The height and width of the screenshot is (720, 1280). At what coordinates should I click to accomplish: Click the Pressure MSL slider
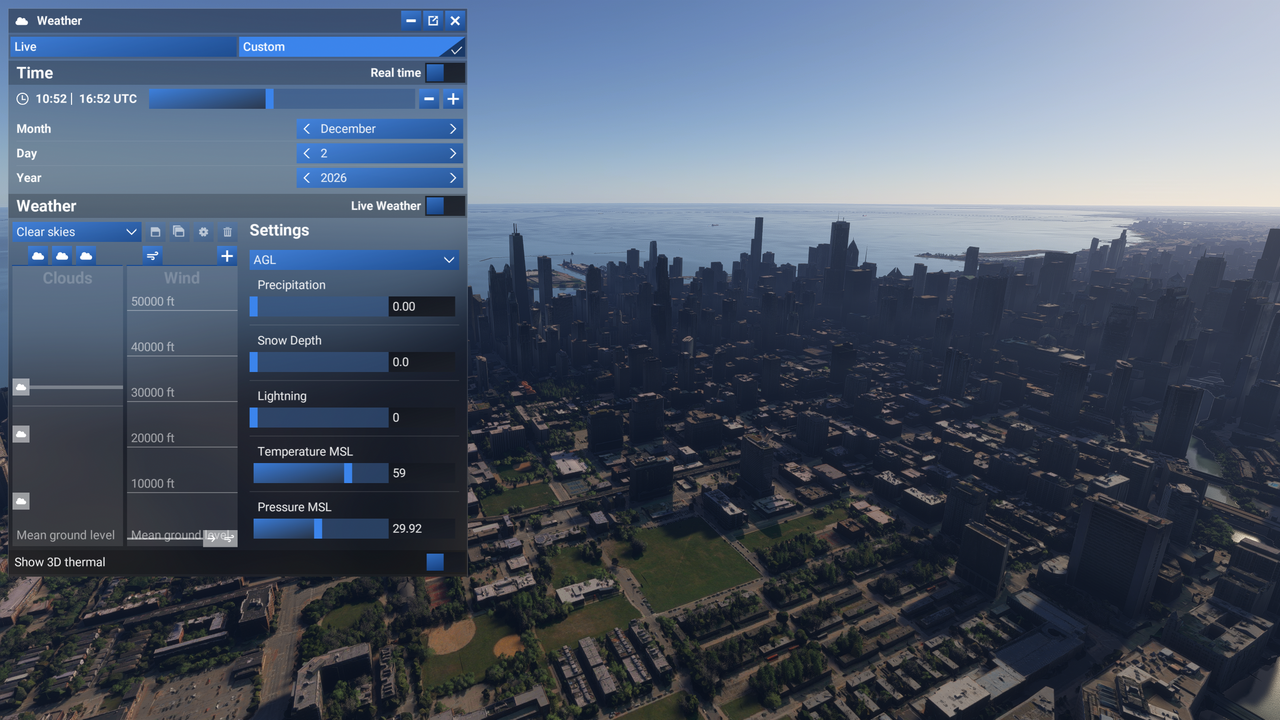tap(319, 529)
